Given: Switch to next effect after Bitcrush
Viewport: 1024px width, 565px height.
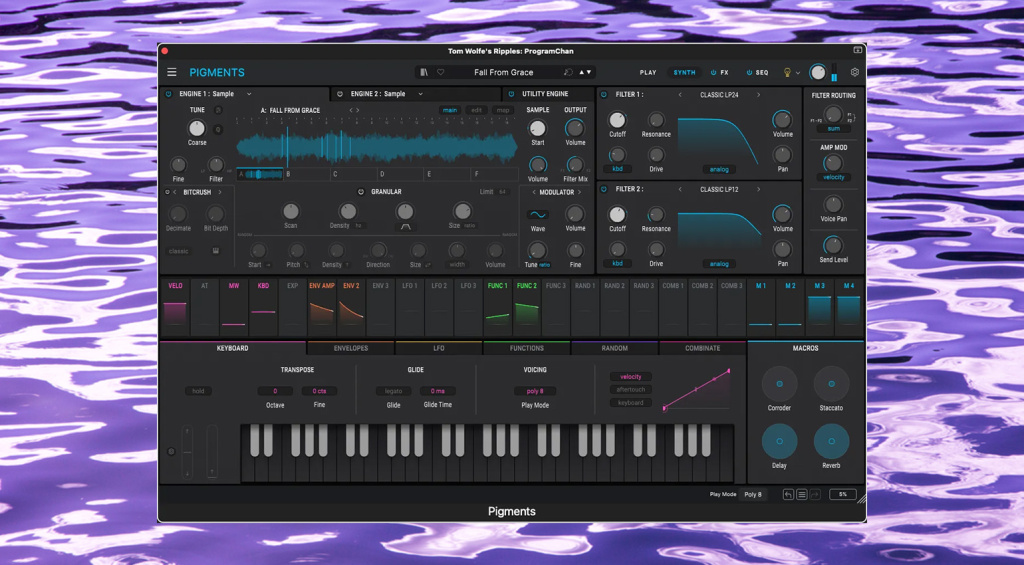Looking at the screenshot, I should [220, 192].
